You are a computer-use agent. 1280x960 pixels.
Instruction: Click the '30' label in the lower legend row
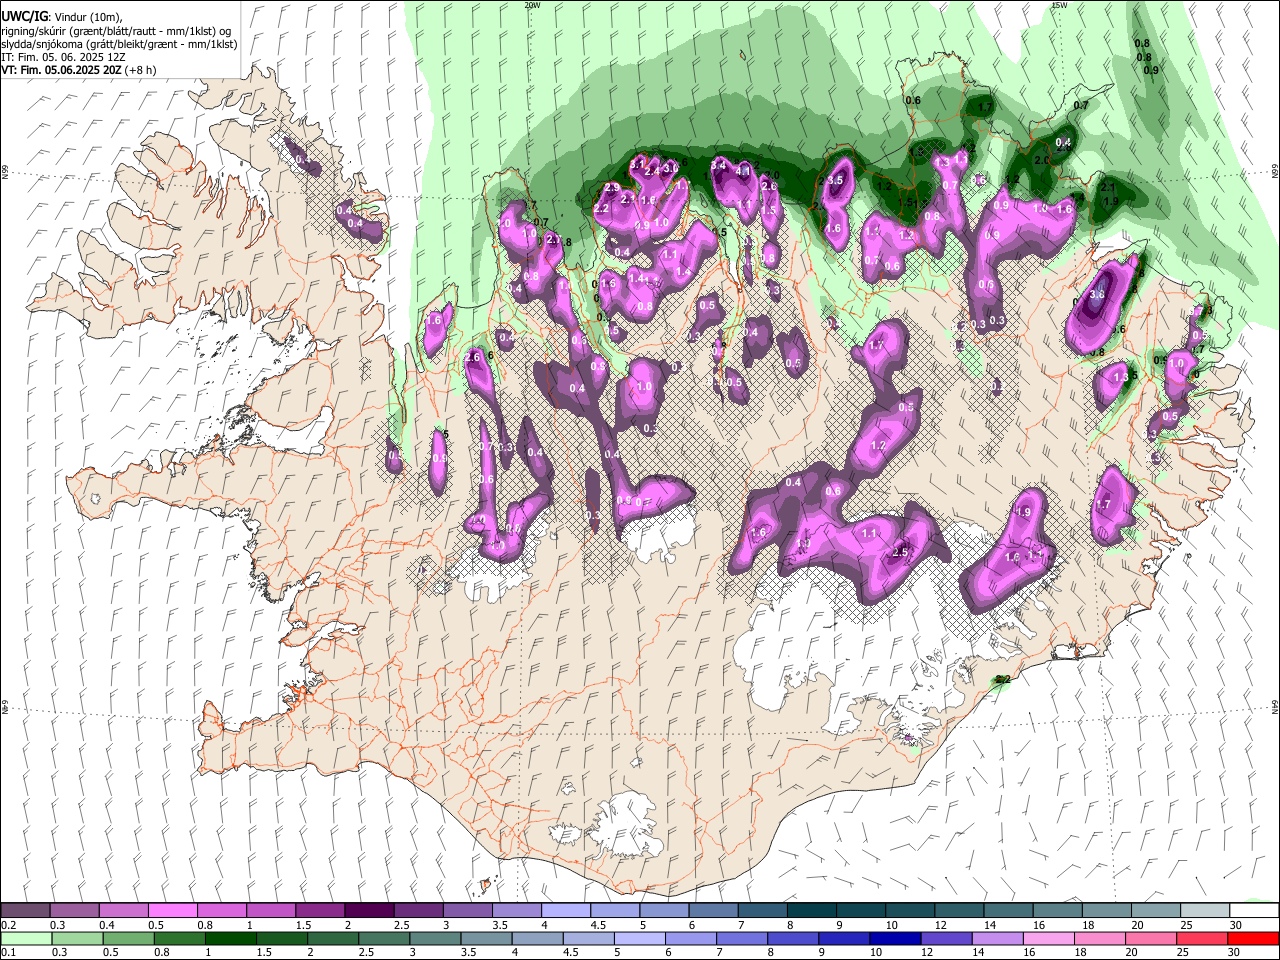(x=1235, y=952)
